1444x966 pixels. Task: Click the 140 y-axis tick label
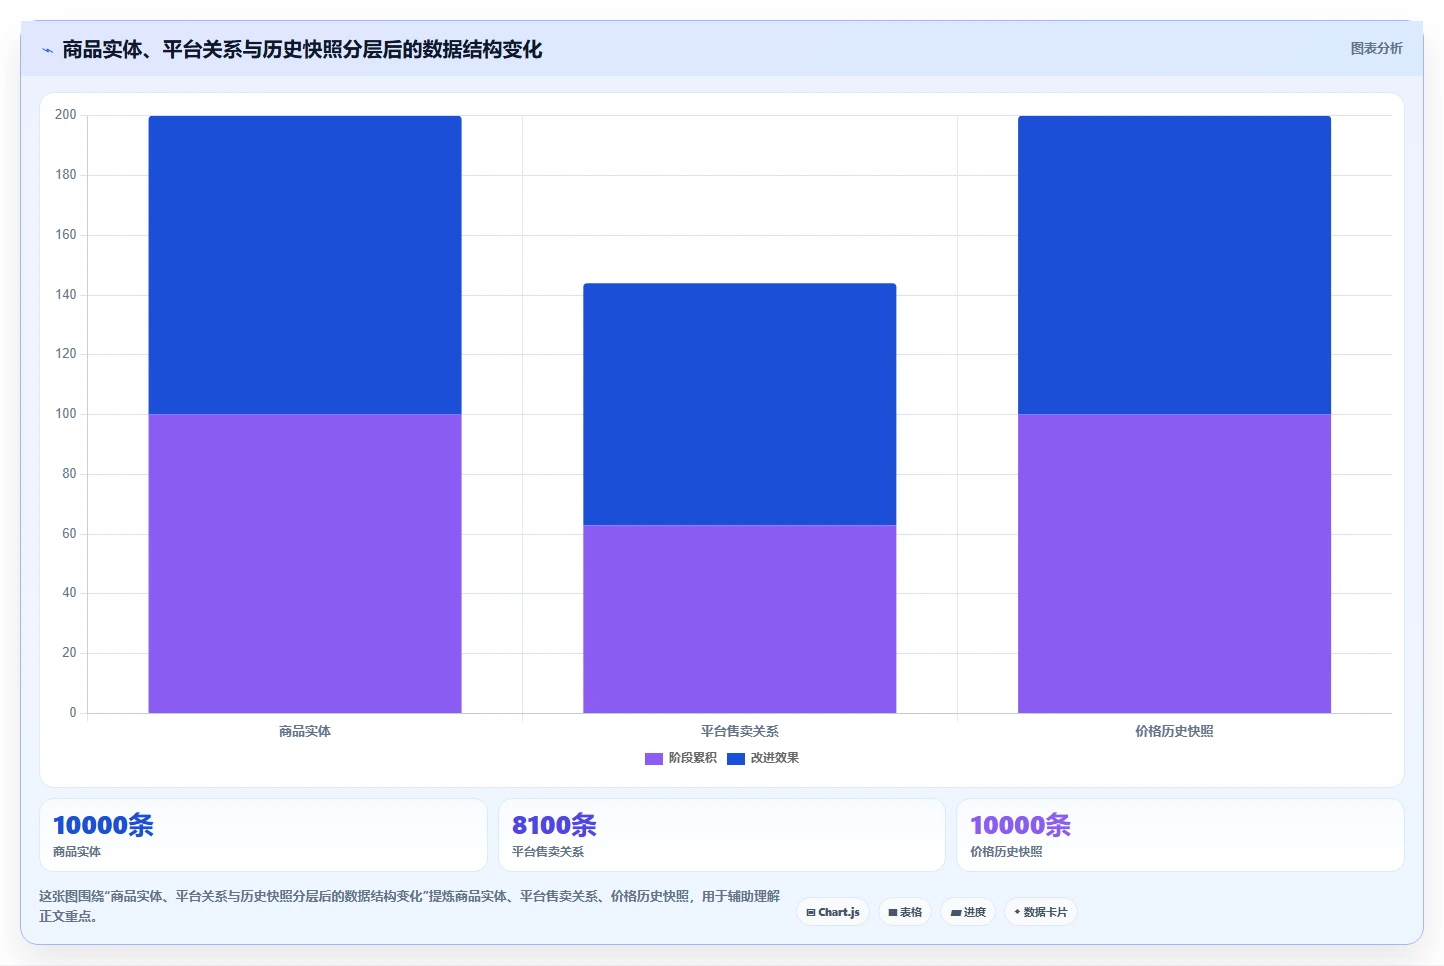point(66,295)
